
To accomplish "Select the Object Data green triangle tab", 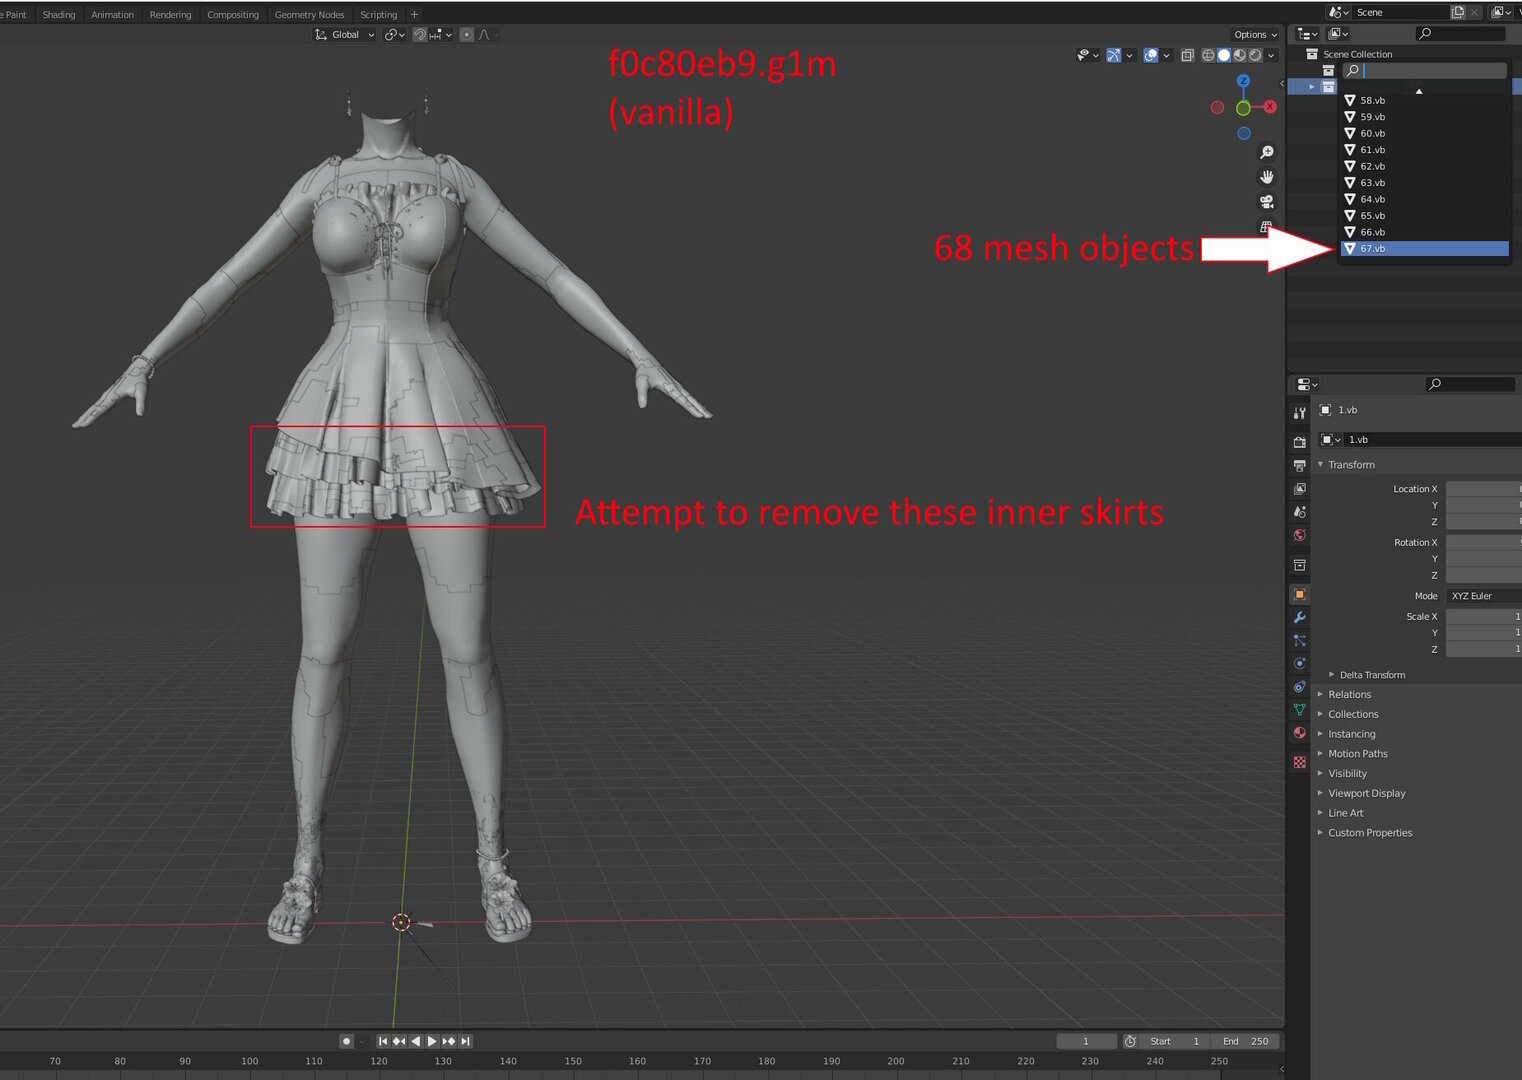I will [x=1299, y=709].
